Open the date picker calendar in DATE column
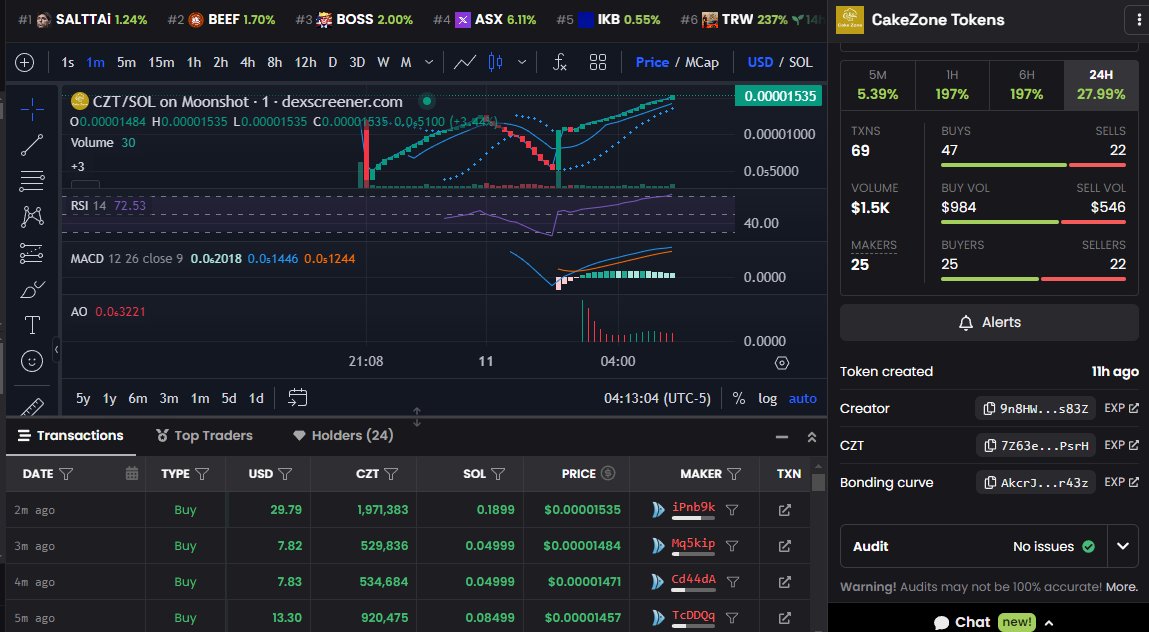 coord(132,474)
